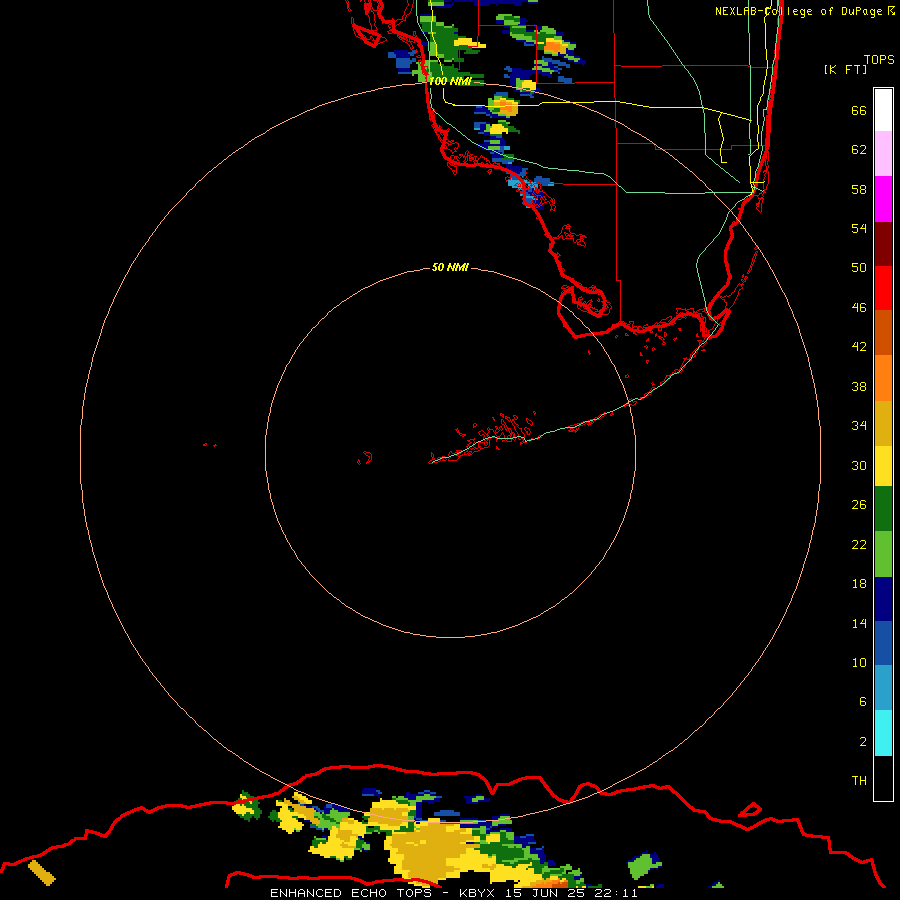900x900 pixels.
Task: Click the 14 legend value
Action: 859,623
